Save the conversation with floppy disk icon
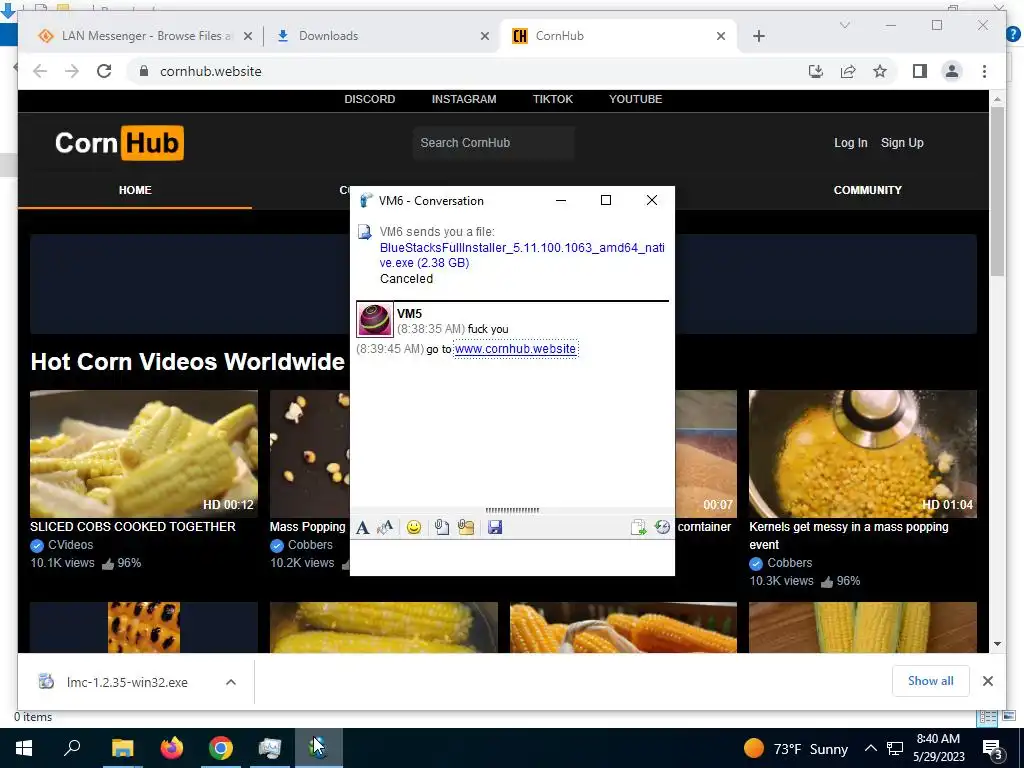 click(x=495, y=528)
